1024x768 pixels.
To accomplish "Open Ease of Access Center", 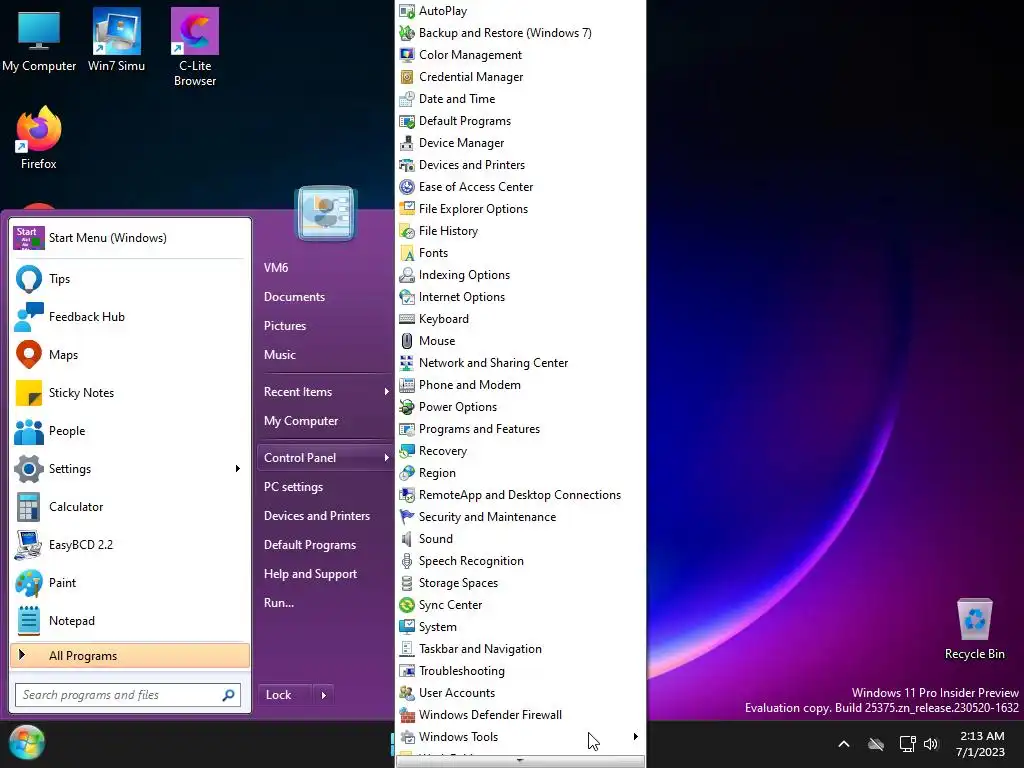I will tap(520, 187).
